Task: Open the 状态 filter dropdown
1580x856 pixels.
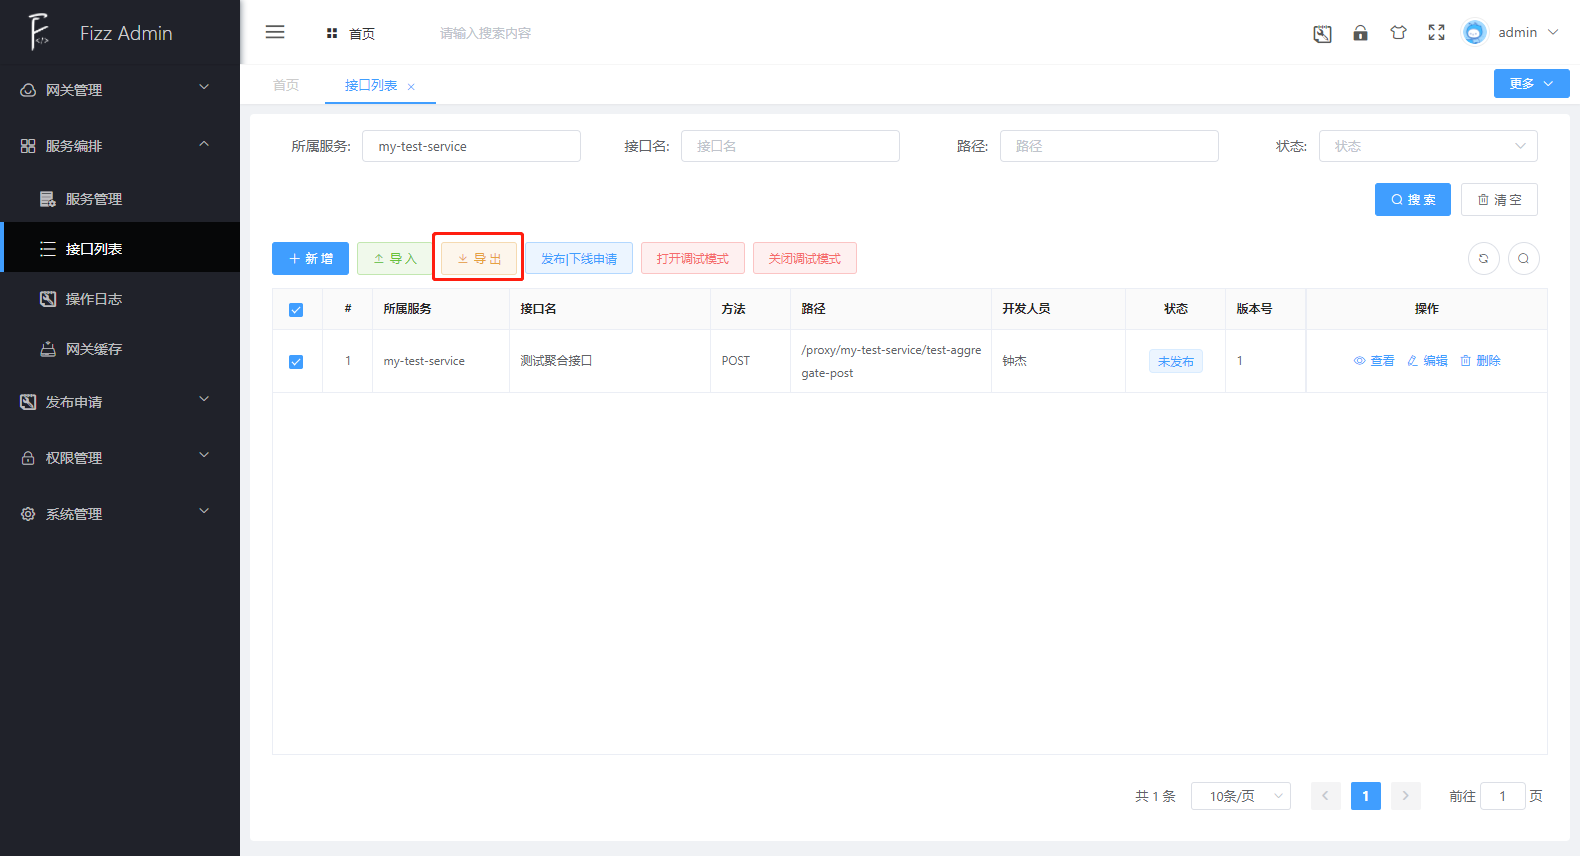Action: tap(1427, 146)
